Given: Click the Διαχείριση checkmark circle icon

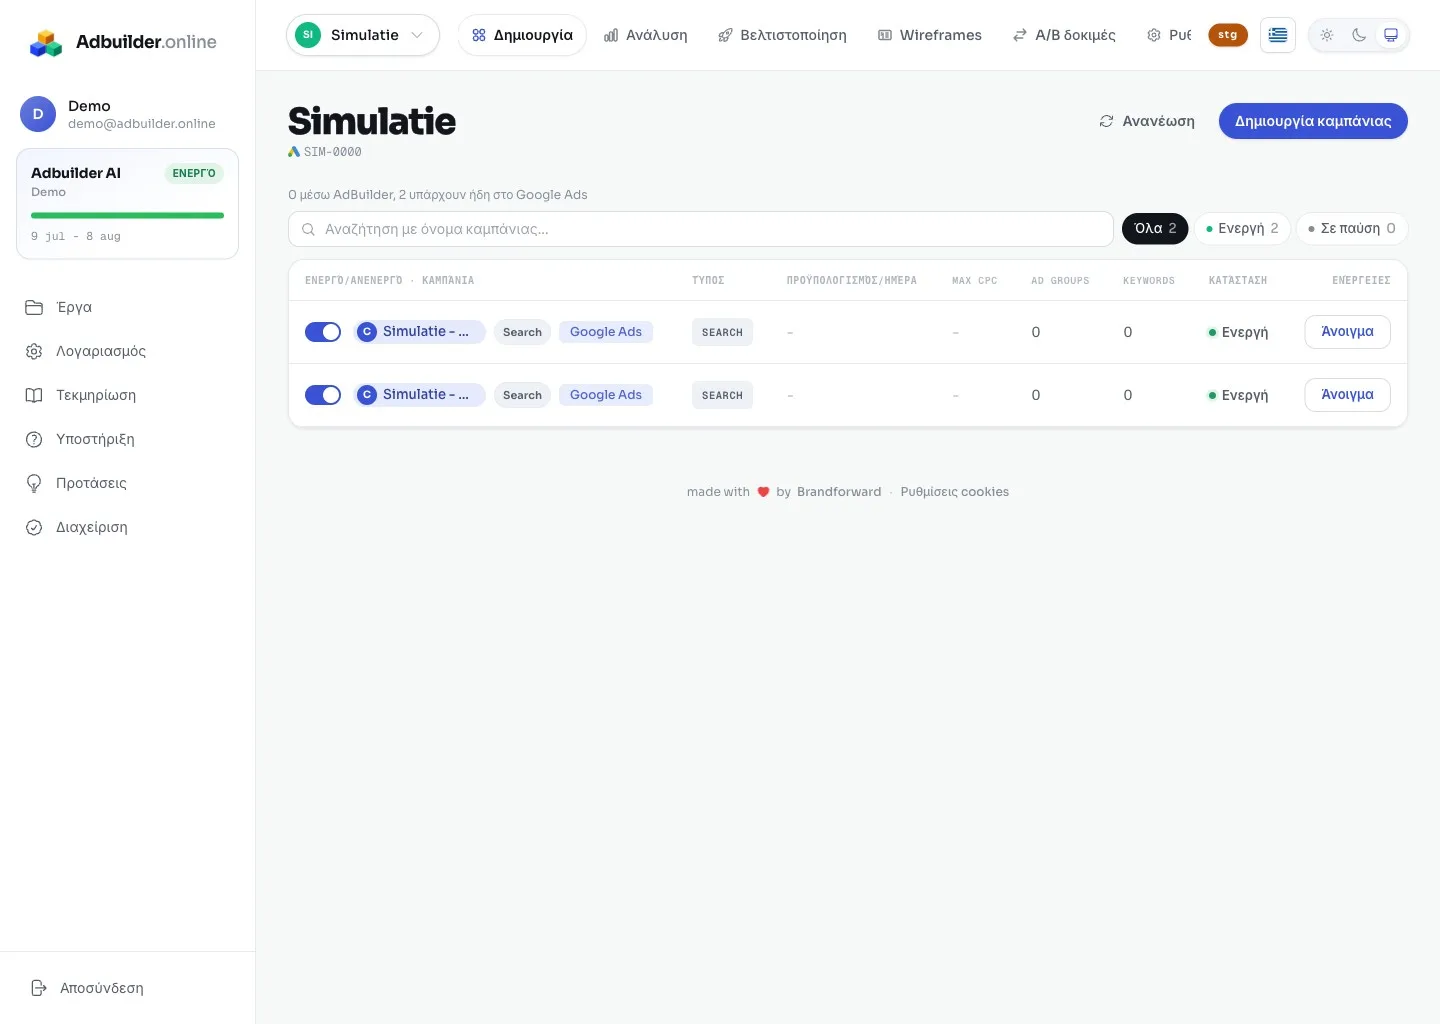Looking at the screenshot, I should click(34, 527).
